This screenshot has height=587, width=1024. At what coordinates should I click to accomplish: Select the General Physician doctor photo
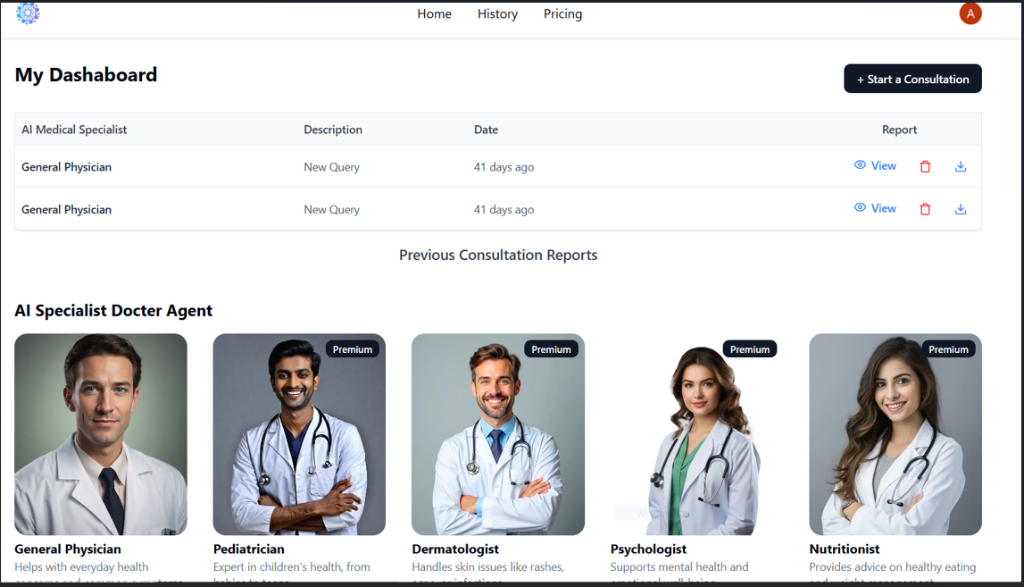coord(101,434)
